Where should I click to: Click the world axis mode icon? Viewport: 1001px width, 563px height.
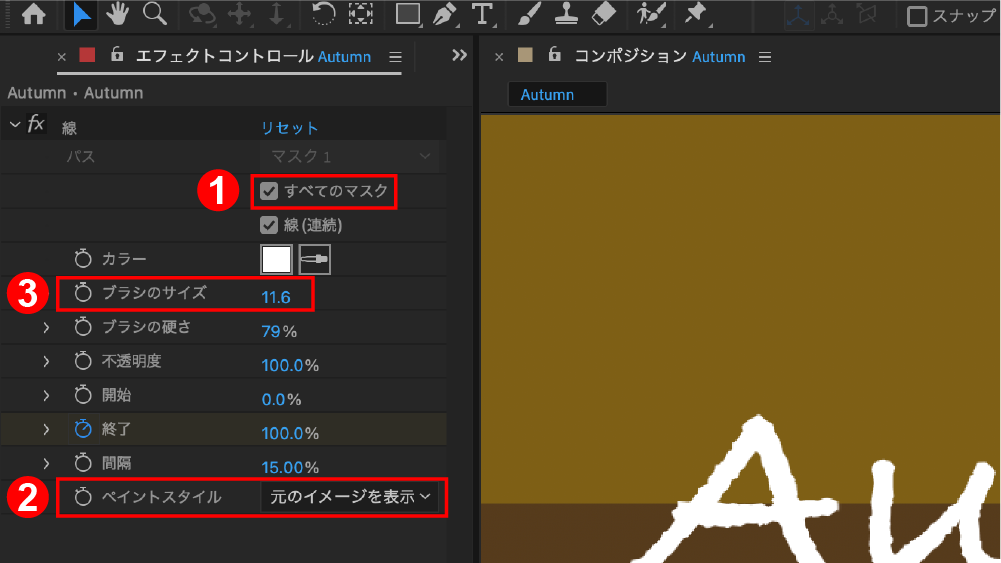click(832, 15)
